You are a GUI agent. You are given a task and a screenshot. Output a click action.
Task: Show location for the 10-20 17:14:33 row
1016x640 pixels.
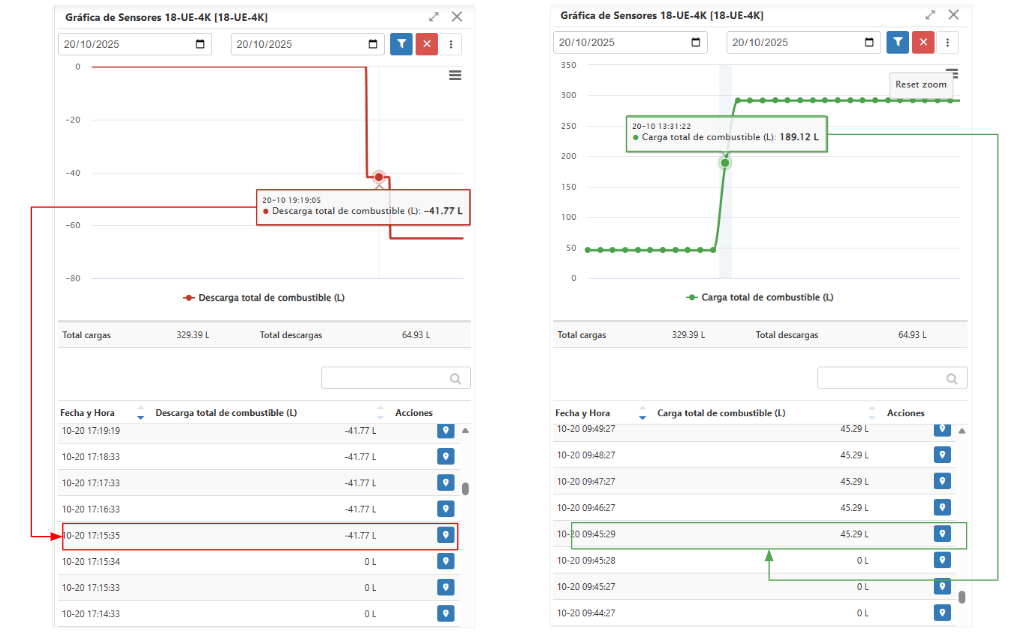pyautogui.click(x=445, y=613)
